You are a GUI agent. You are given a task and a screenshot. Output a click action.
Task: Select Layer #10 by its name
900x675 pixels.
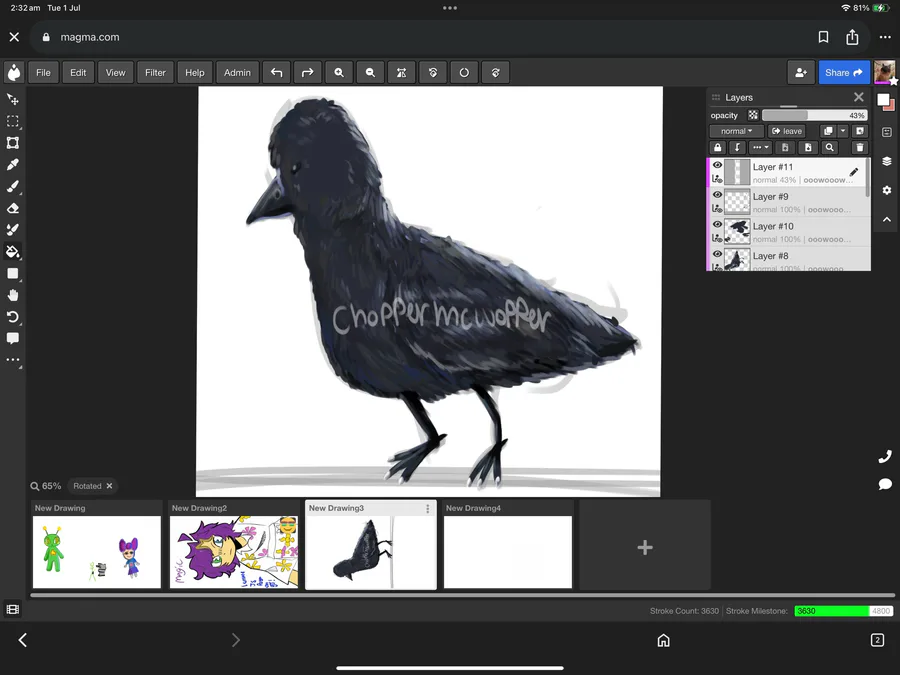coord(773,226)
